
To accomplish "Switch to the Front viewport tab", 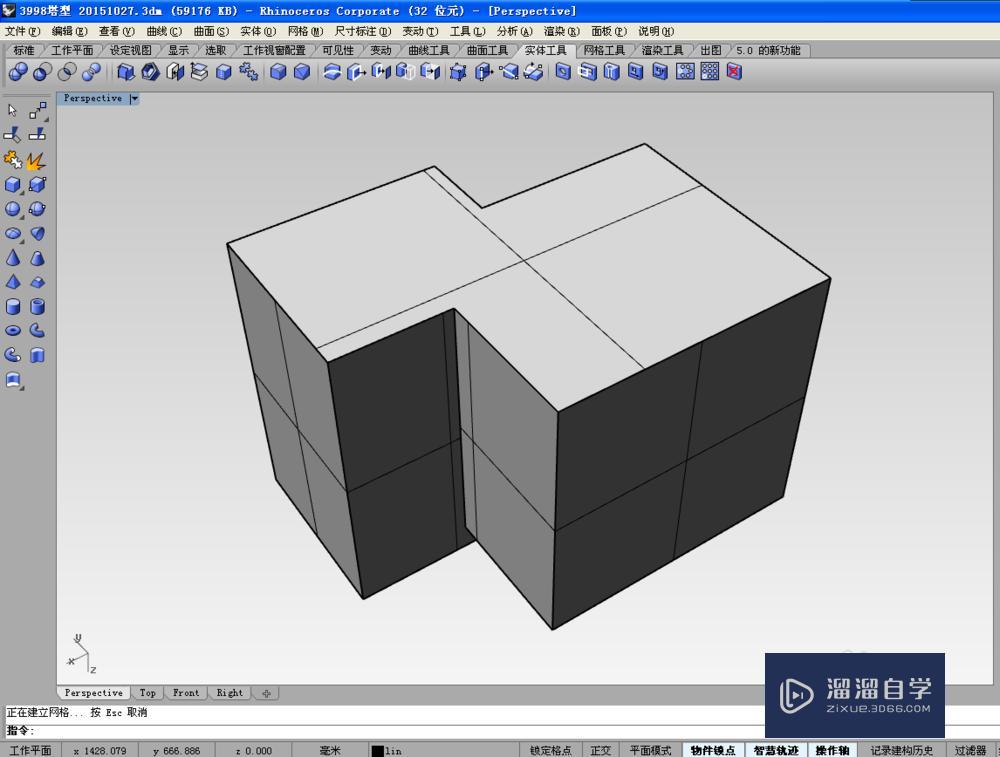I will point(186,693).
